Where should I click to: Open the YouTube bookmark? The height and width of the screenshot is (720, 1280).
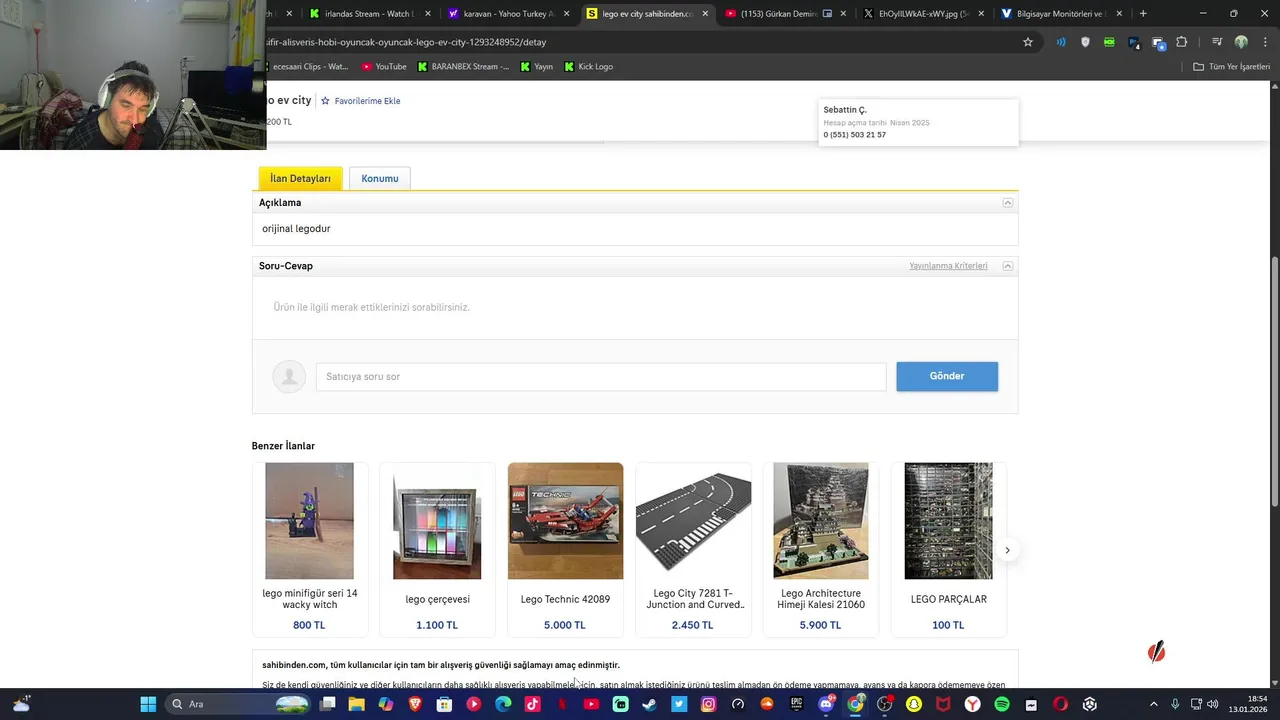384,67
